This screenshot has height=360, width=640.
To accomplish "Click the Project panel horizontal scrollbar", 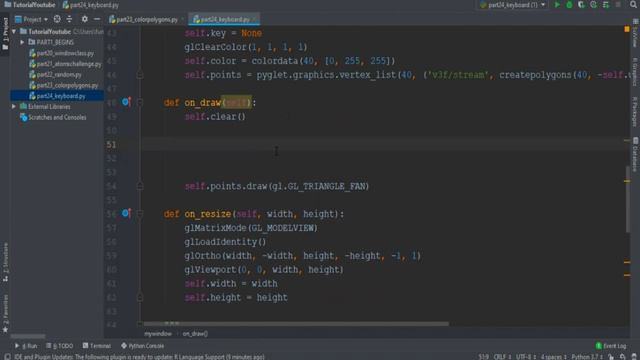I will (28, 336).
